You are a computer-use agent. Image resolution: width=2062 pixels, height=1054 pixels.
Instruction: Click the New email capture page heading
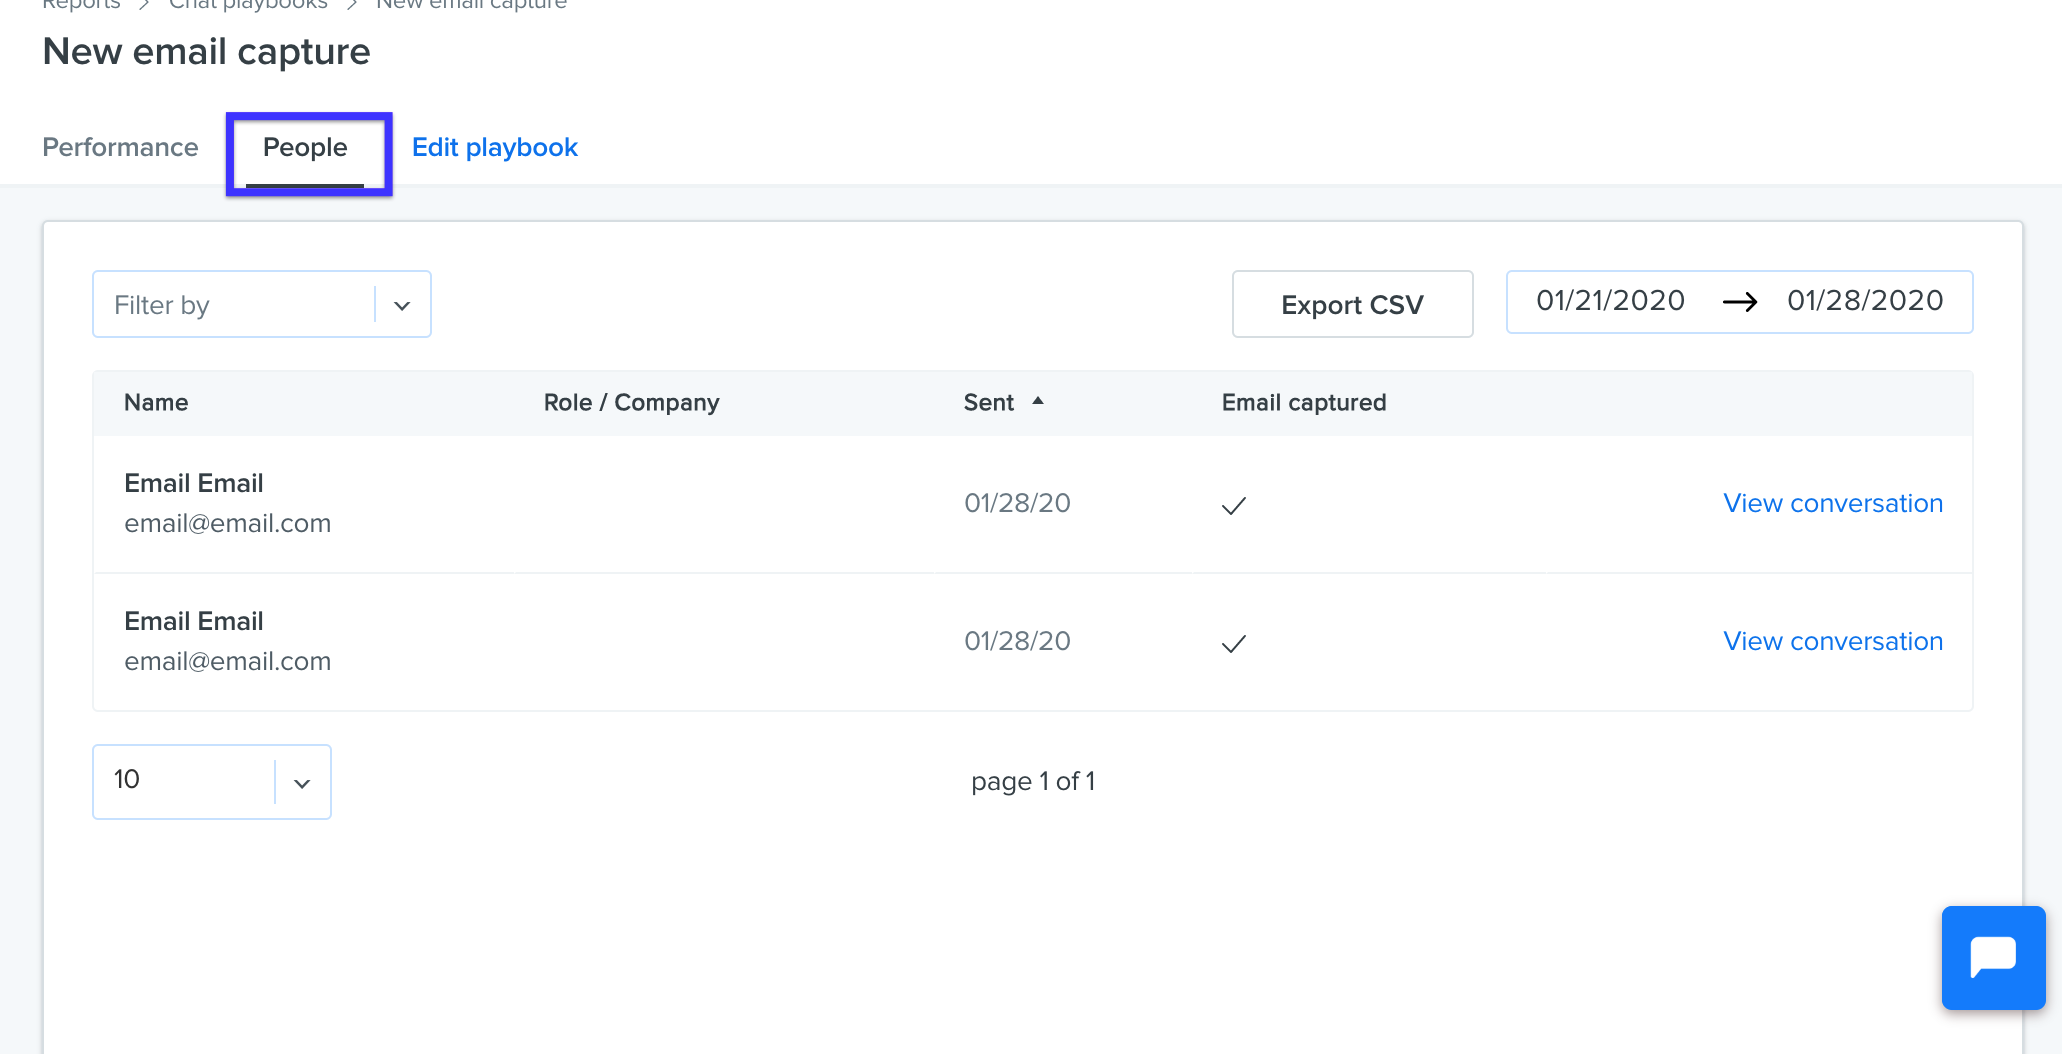(x=206, y=51)
